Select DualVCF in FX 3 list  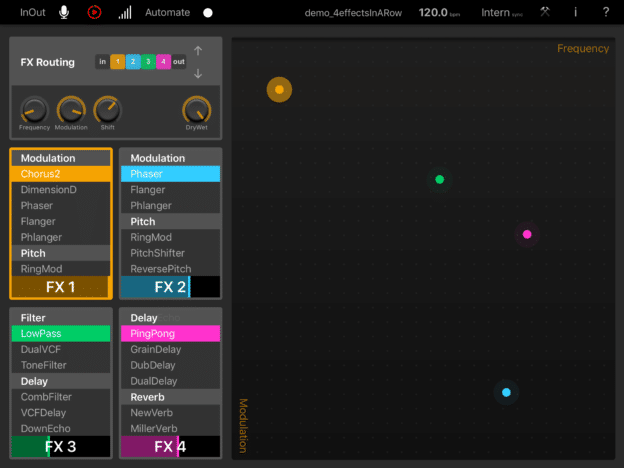[61, 349]
